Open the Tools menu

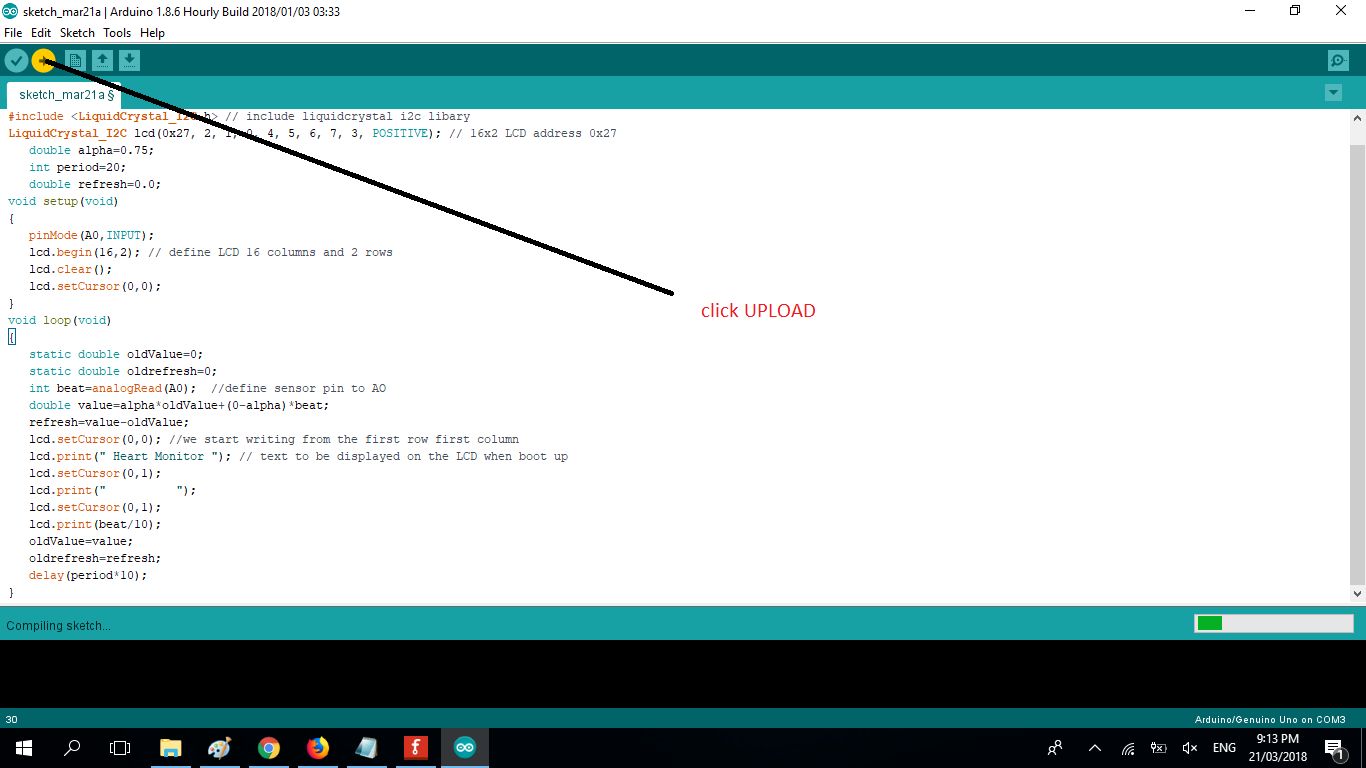(117, 33)
